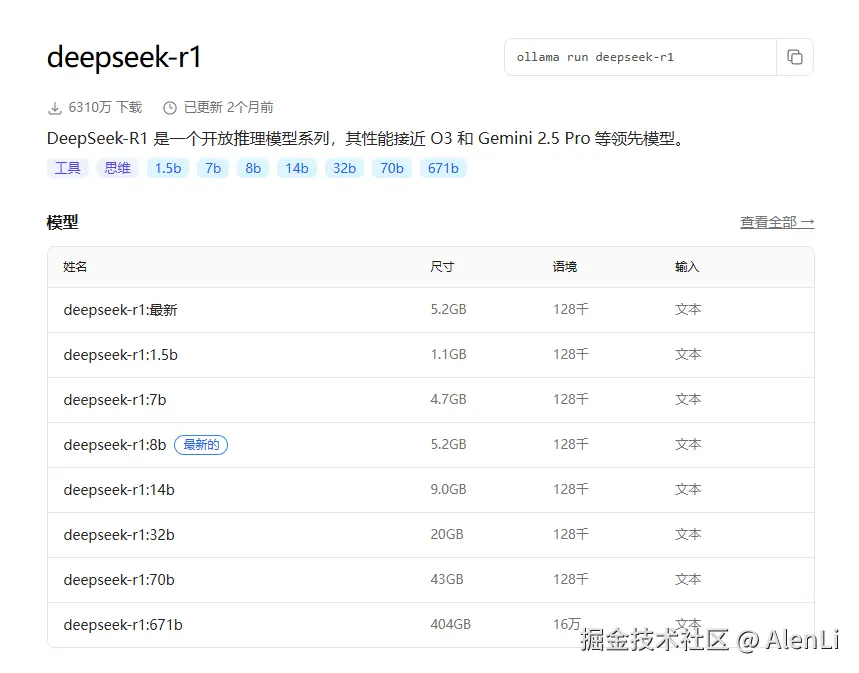This screenshot has width=859, height=673.
Task: Click the deepseek-r1 page title
Action: [124, 58]
